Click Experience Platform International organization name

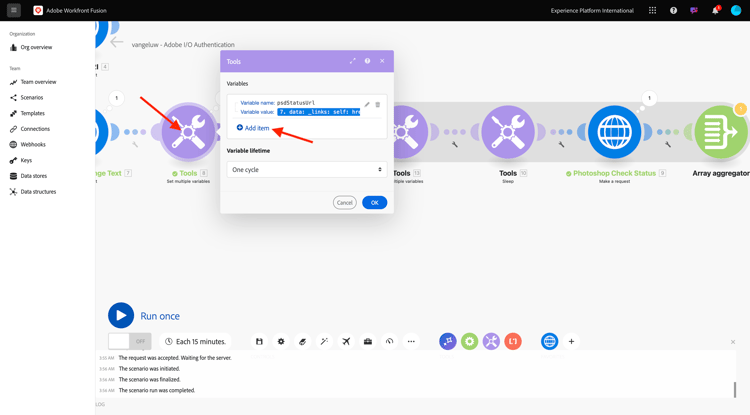[x=592, y=11]
